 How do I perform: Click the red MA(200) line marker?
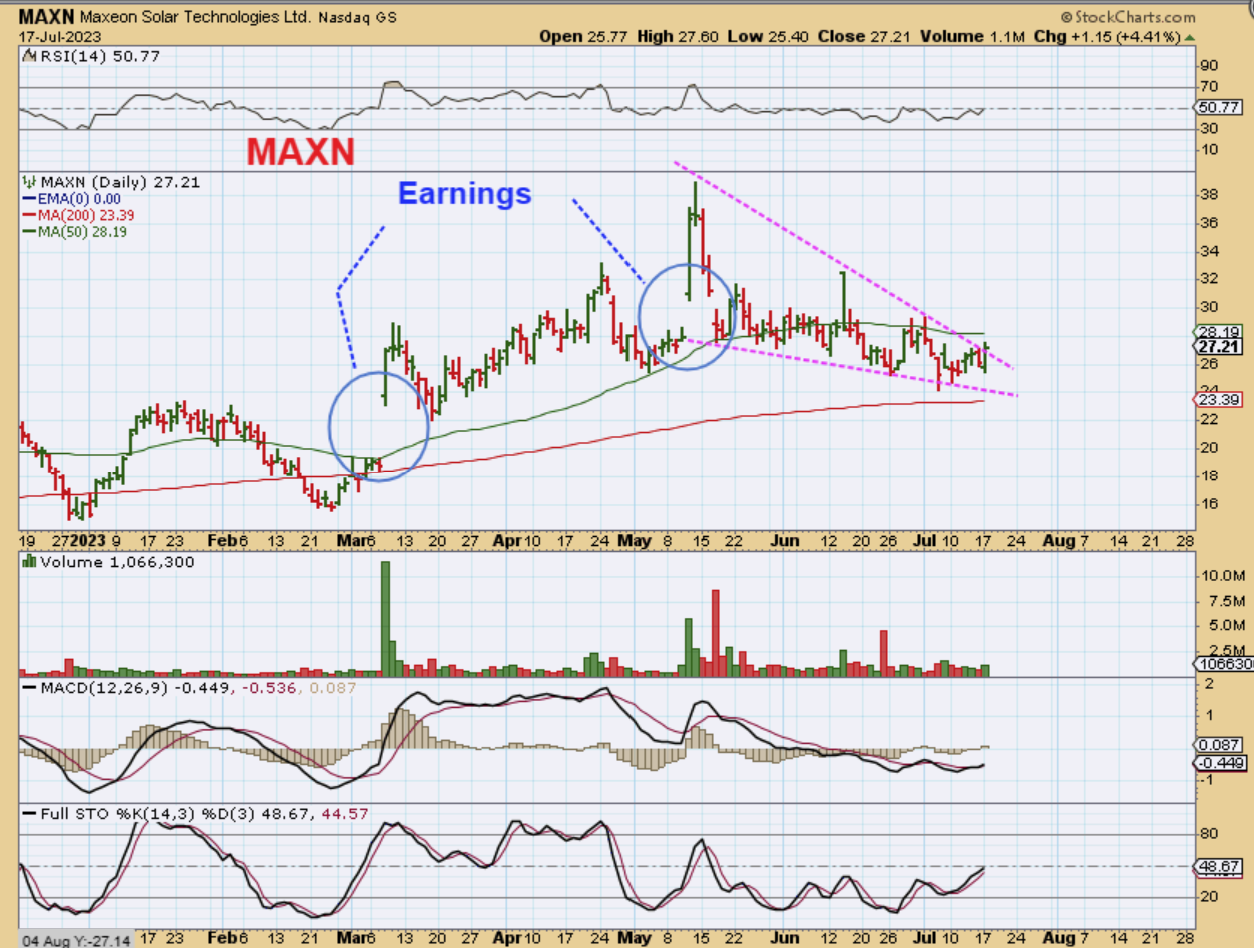point(28,216)
